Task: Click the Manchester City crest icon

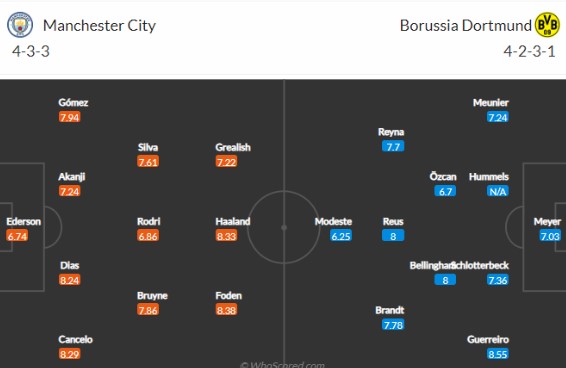Action: pyautogui.click(x=20, y=25)
